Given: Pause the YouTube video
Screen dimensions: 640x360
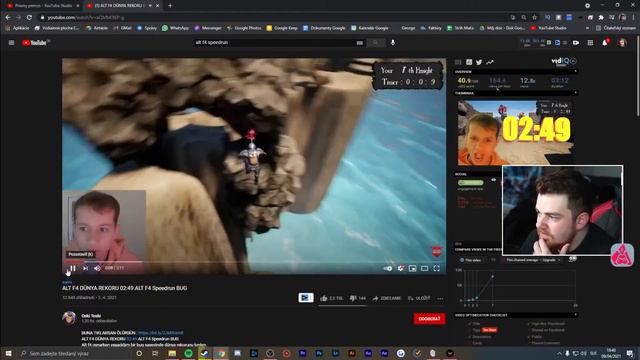Looking at the screenshot, I should click(x=73, y=268).
